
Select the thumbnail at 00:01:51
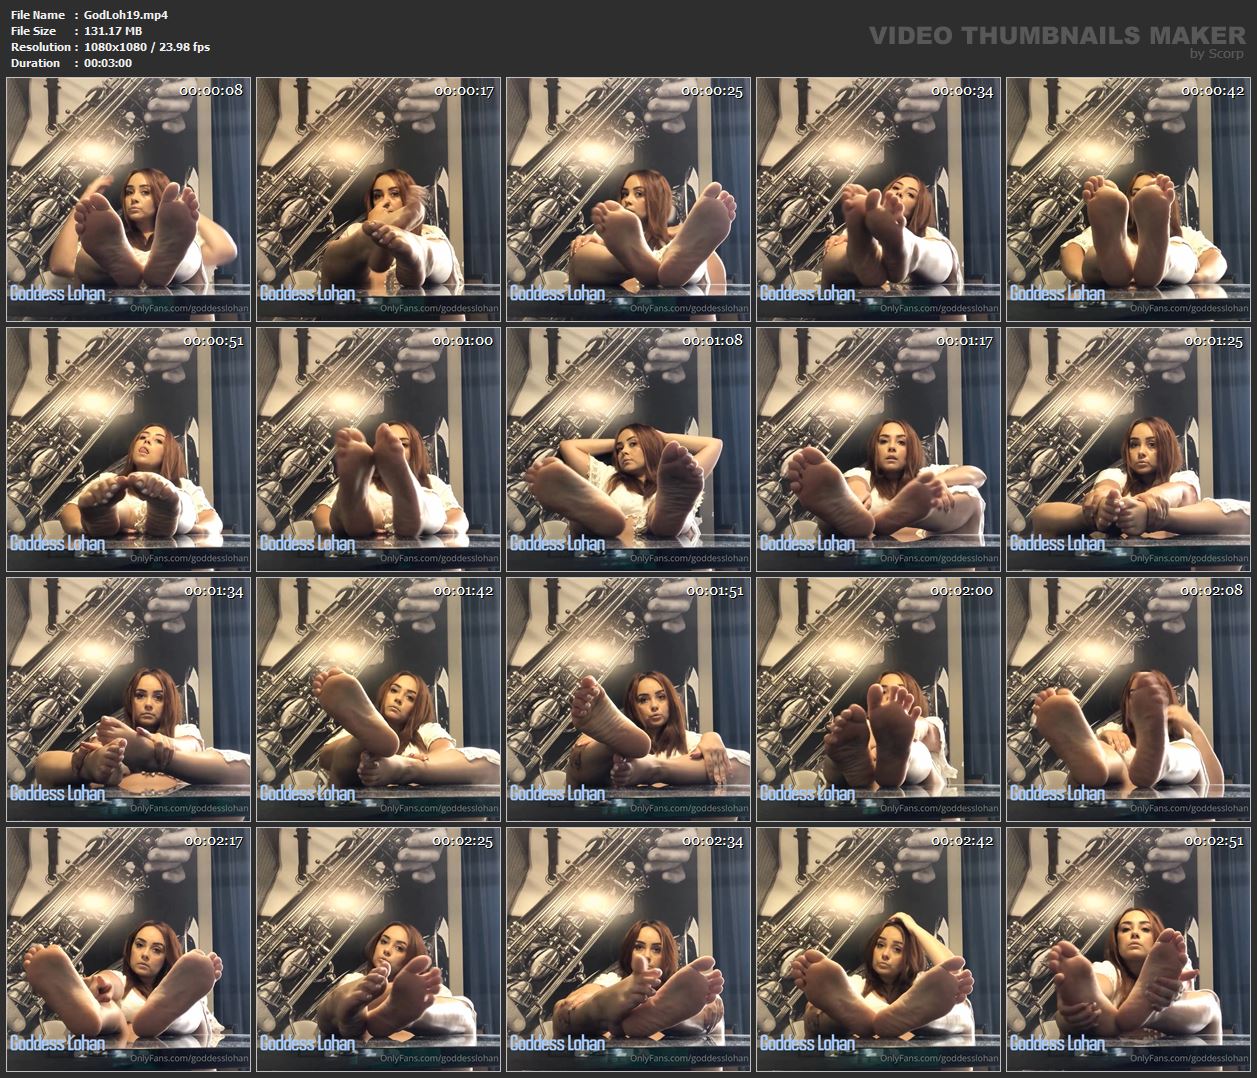(628, 700)
